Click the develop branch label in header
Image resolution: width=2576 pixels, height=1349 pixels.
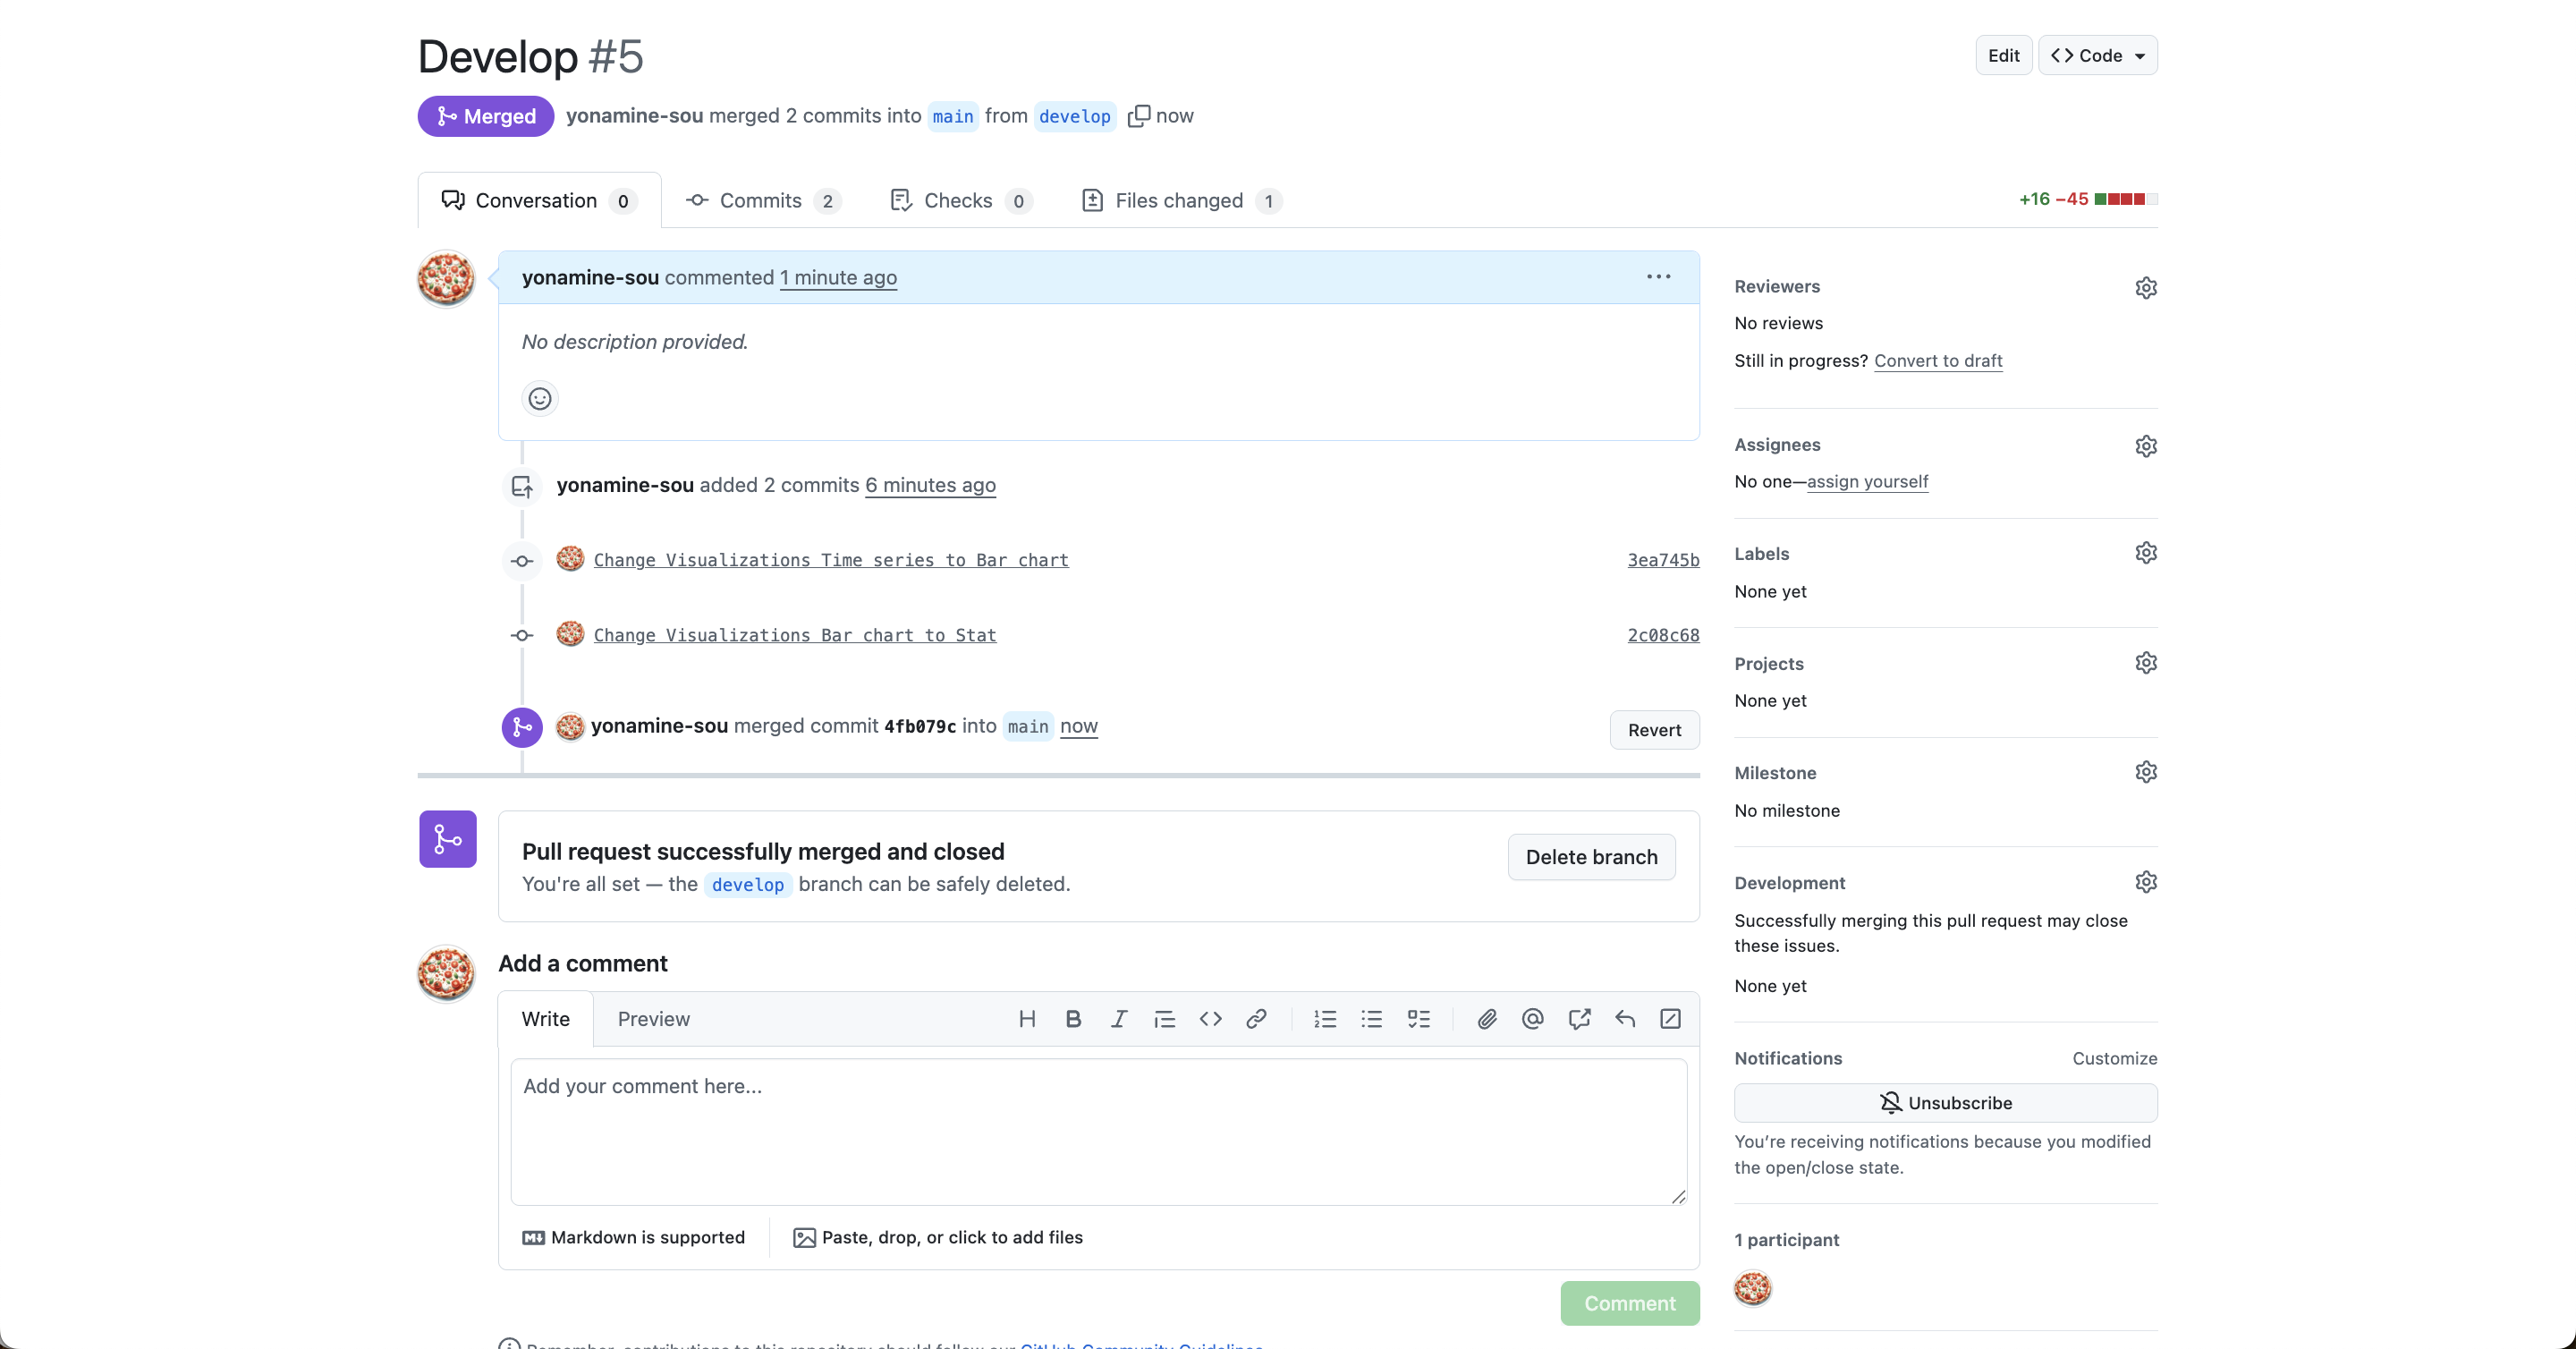click(x=1074, y=116)
